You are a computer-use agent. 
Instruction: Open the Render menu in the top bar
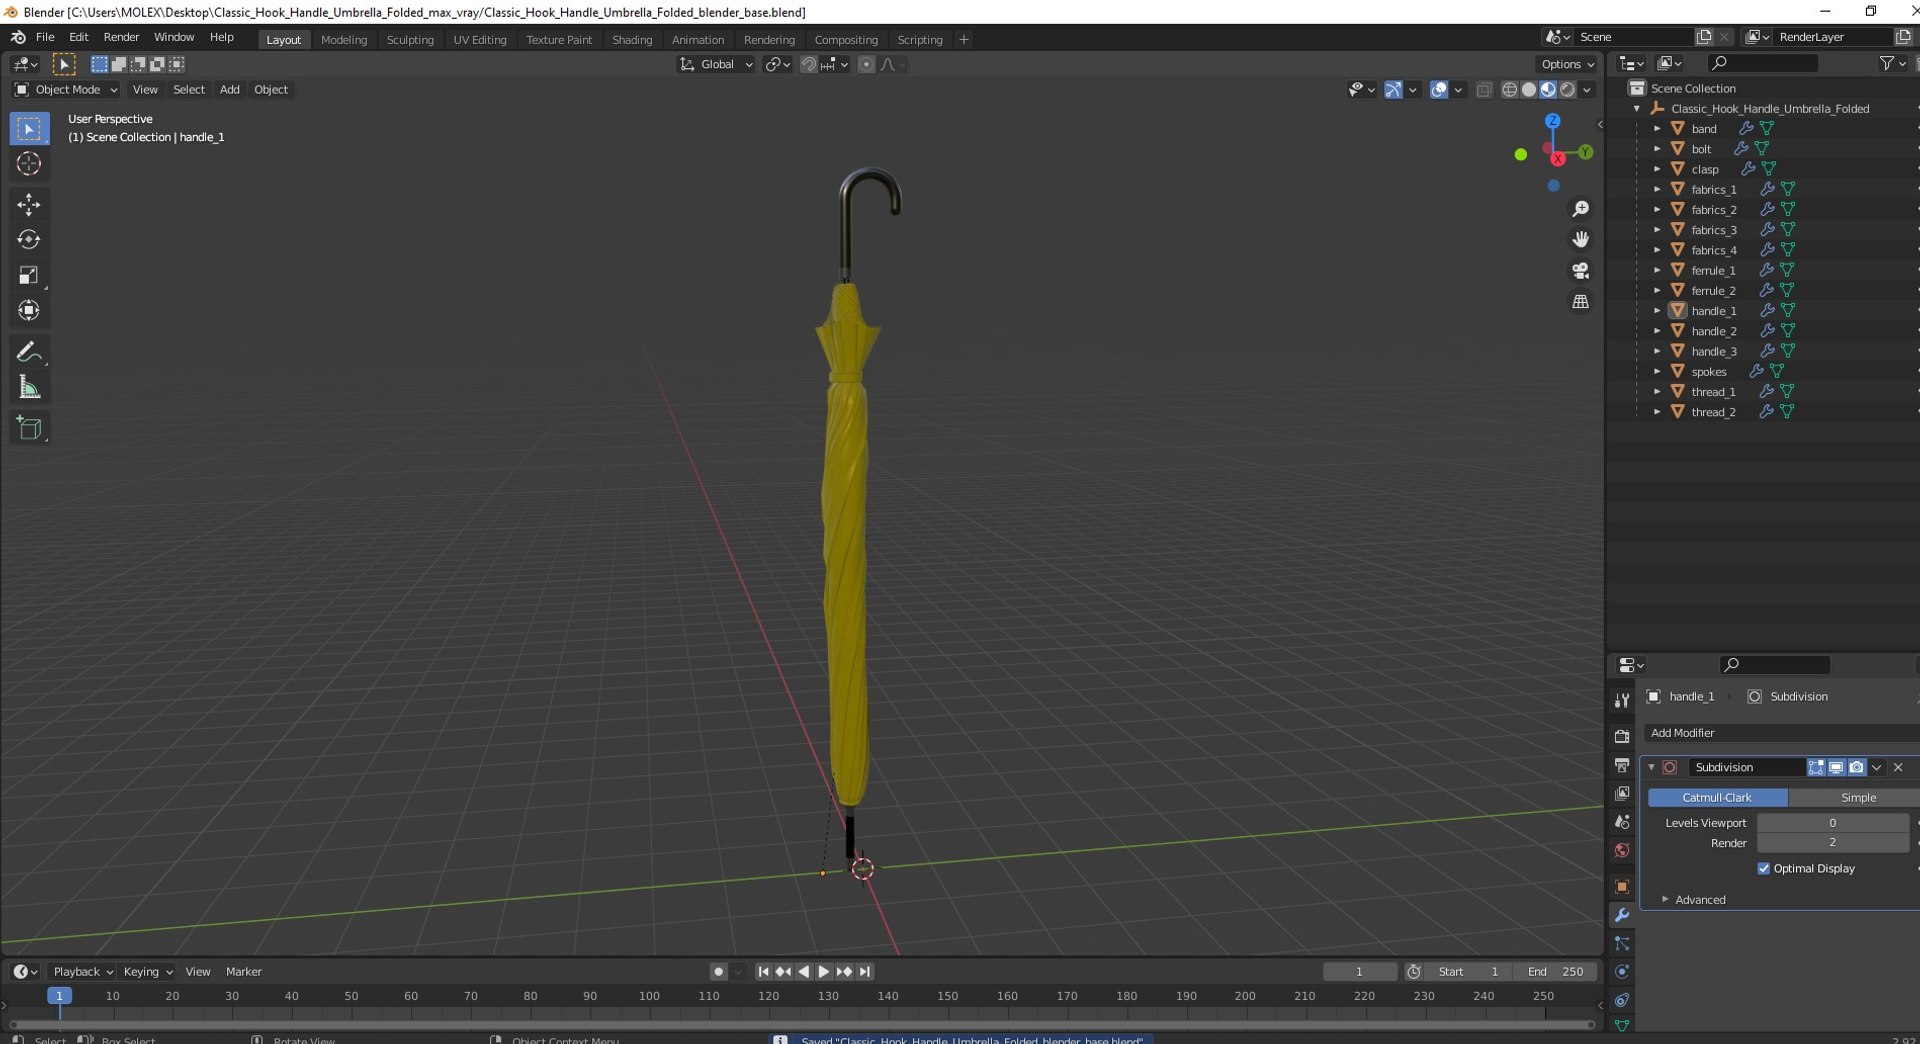pyautogui.click(x=121, y=37)
